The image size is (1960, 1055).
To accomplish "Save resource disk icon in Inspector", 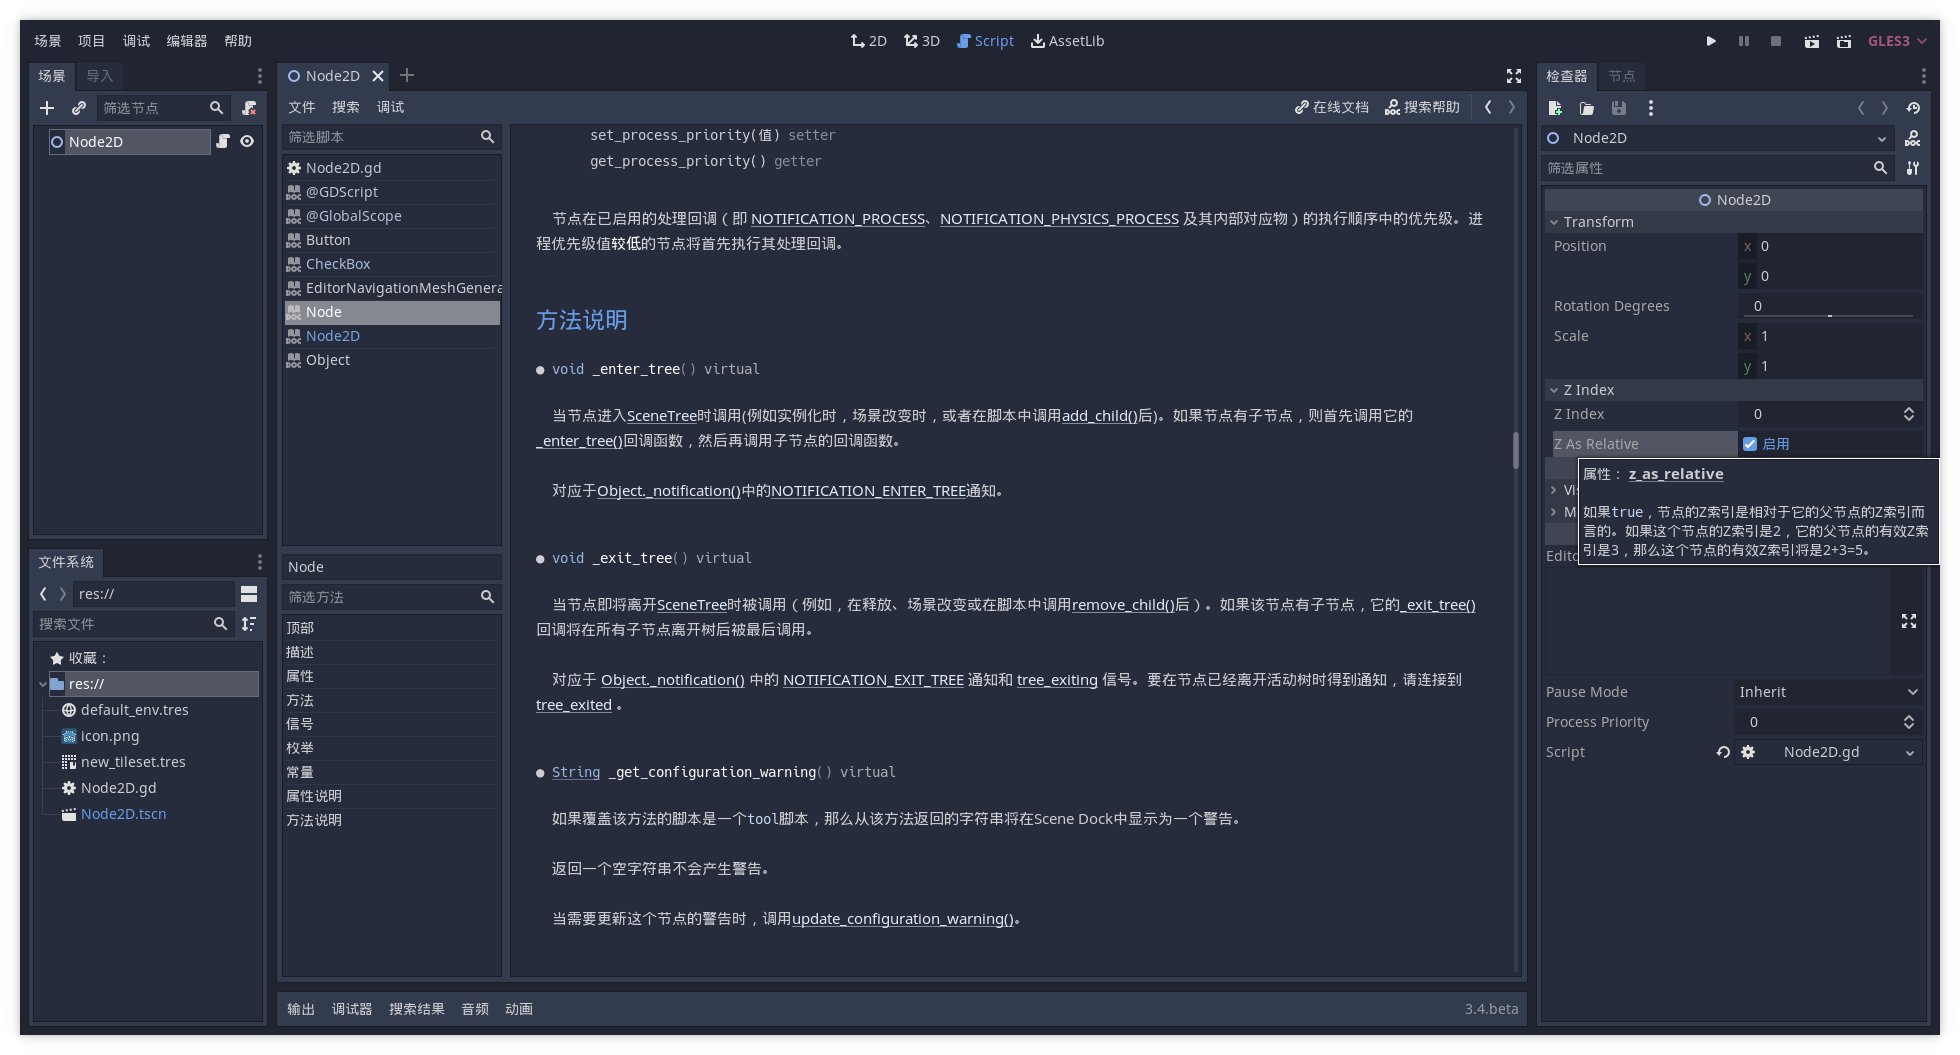I will point(1619,108).
